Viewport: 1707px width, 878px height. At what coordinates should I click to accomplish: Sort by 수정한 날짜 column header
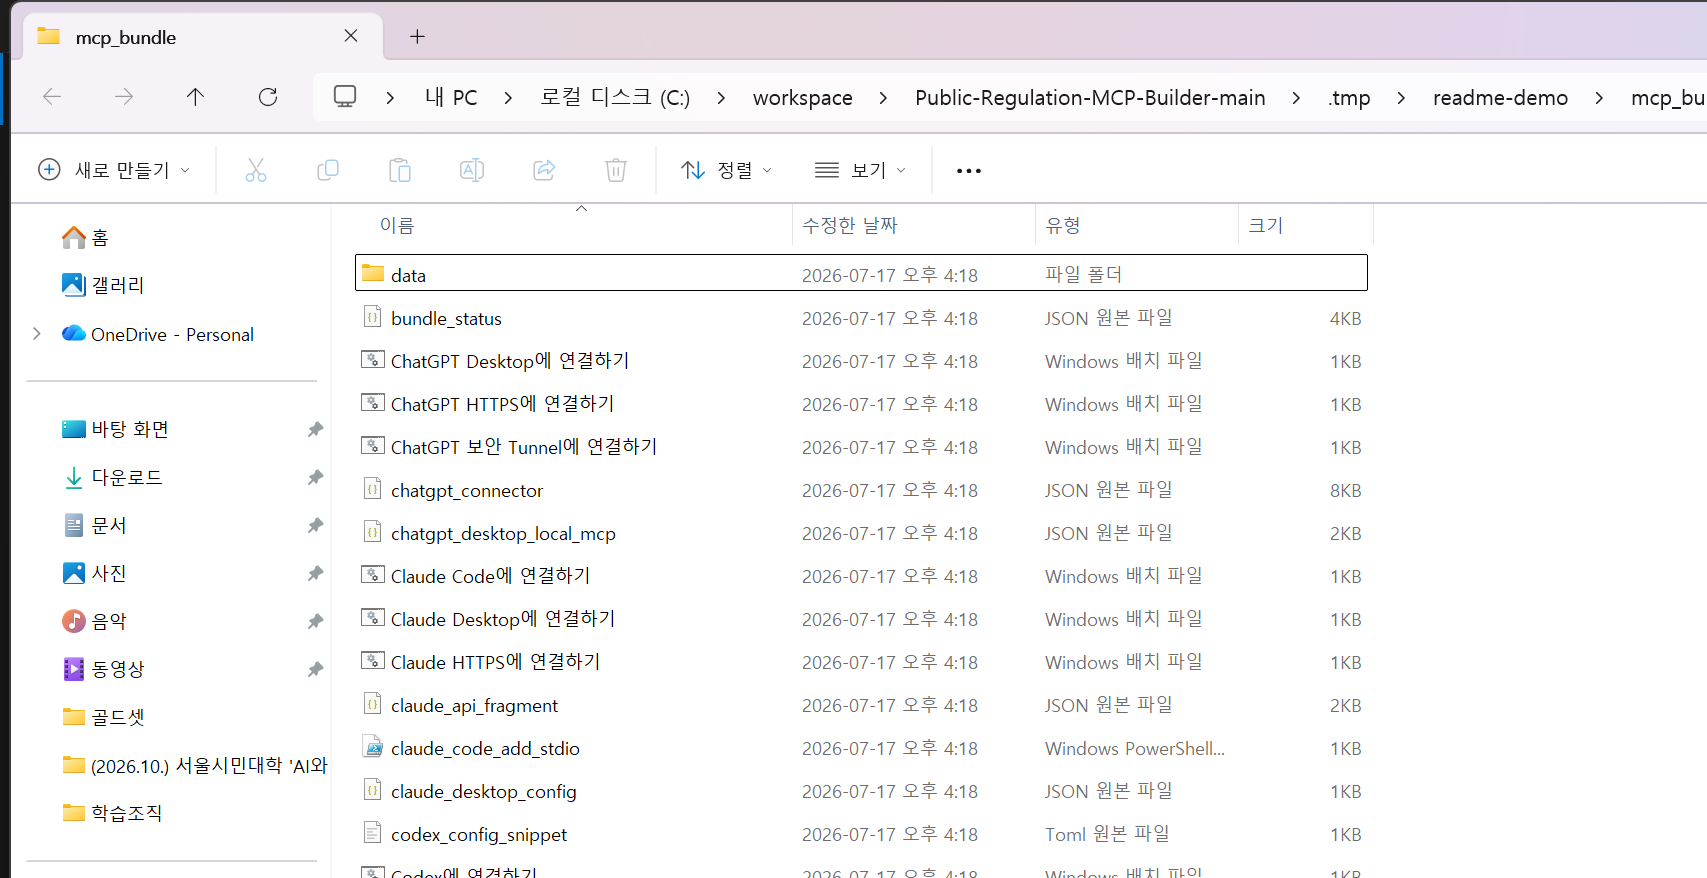coord(850,226)
